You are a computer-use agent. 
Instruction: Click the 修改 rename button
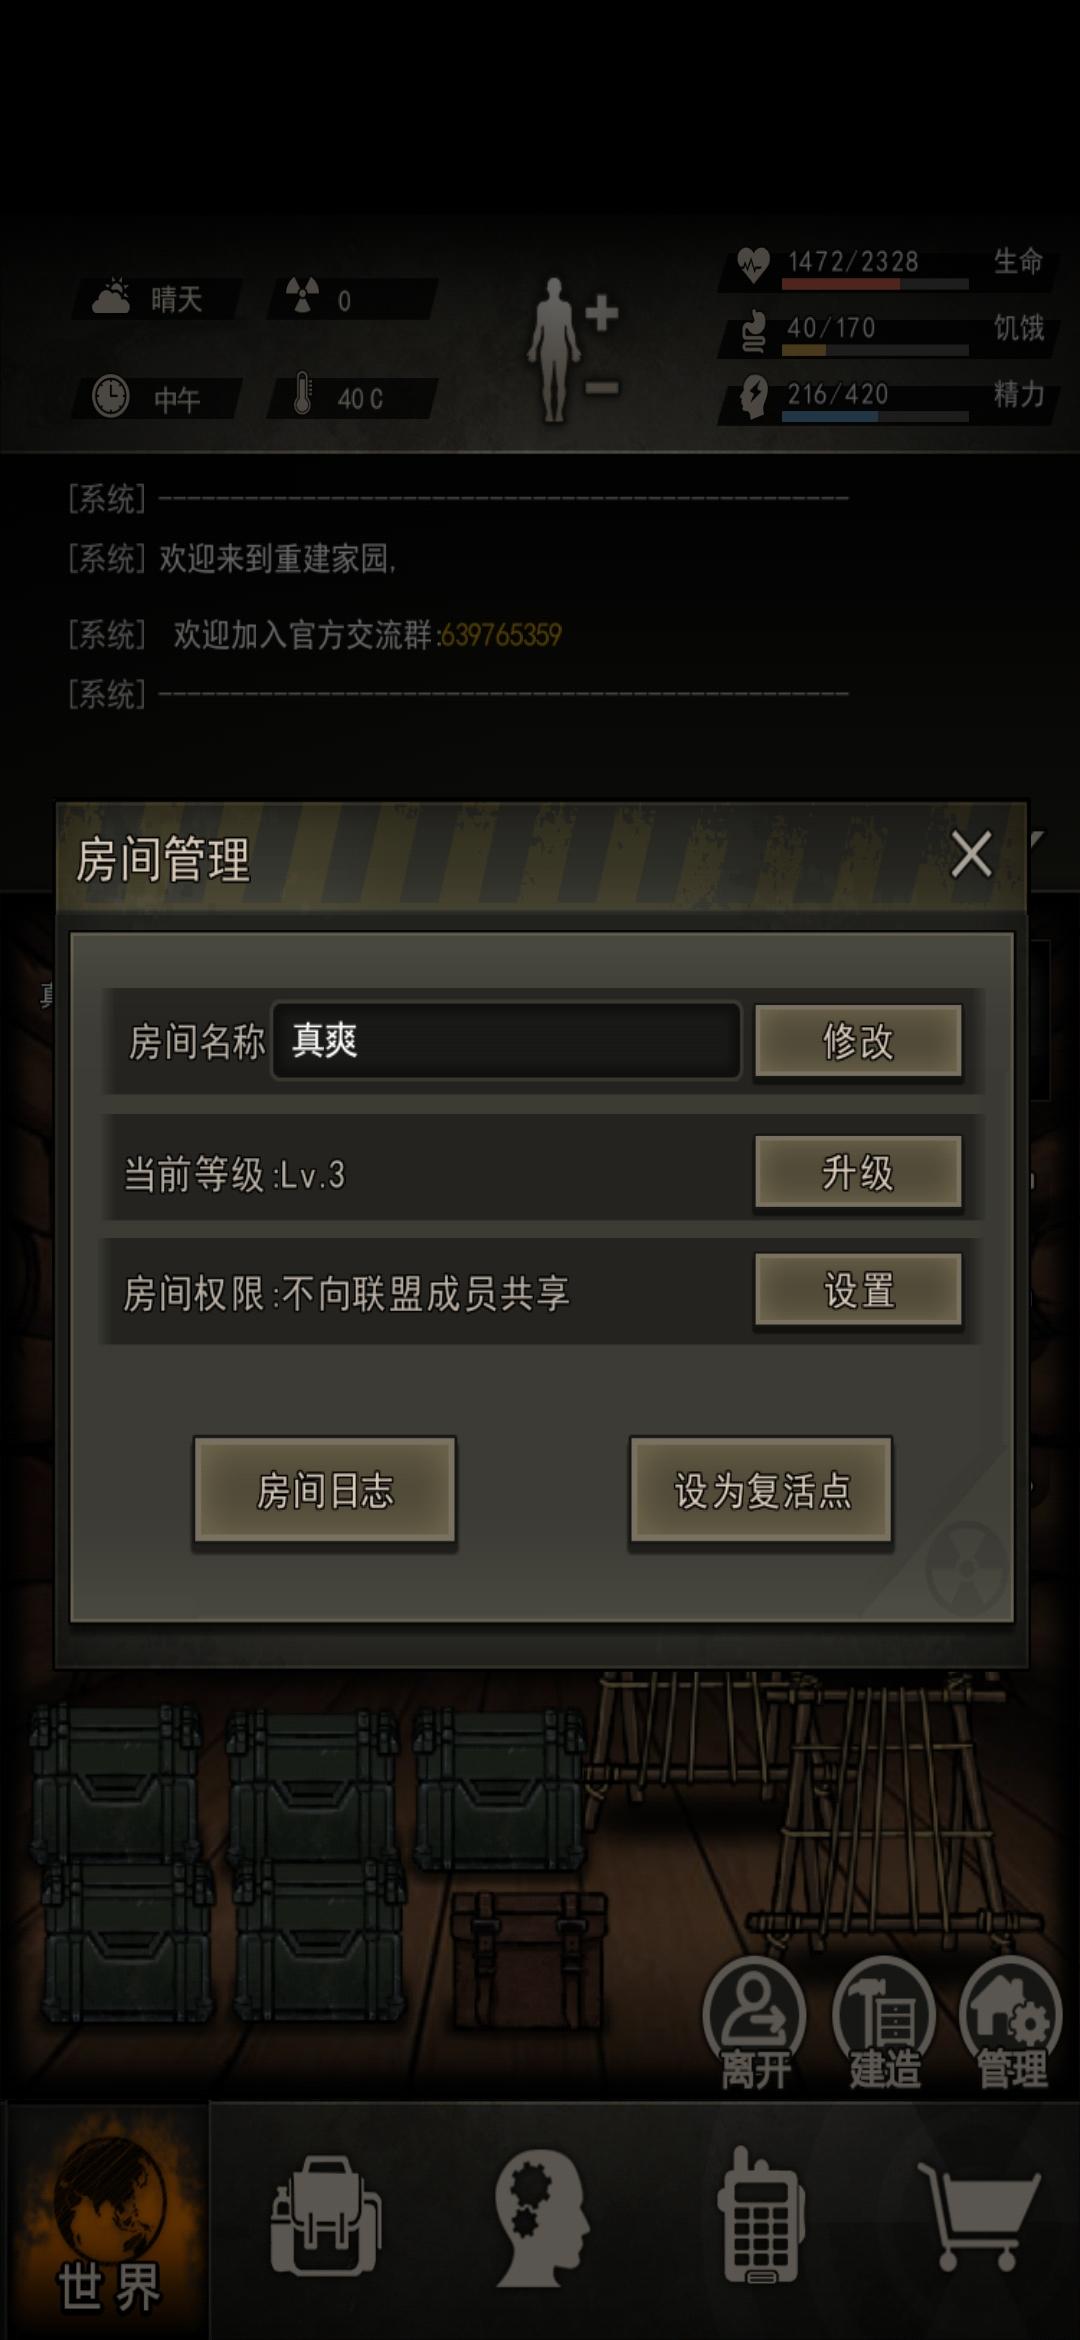point(858,1041)
